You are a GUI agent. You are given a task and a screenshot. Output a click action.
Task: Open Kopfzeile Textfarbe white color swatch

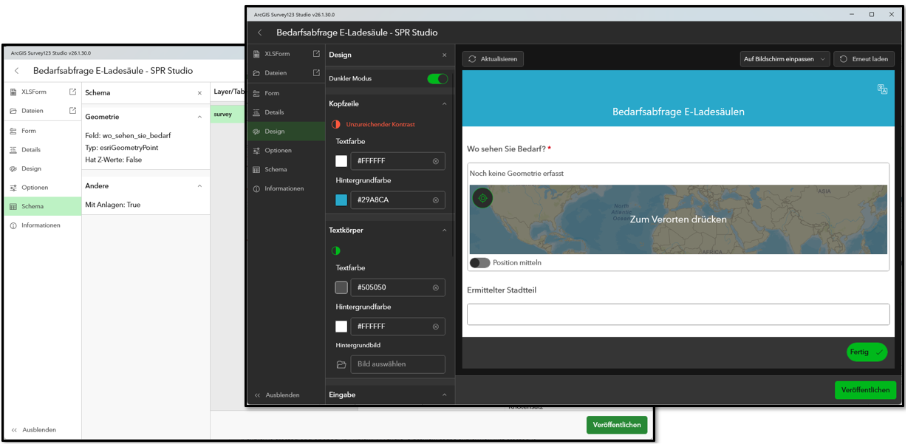(x=341, y=161)
